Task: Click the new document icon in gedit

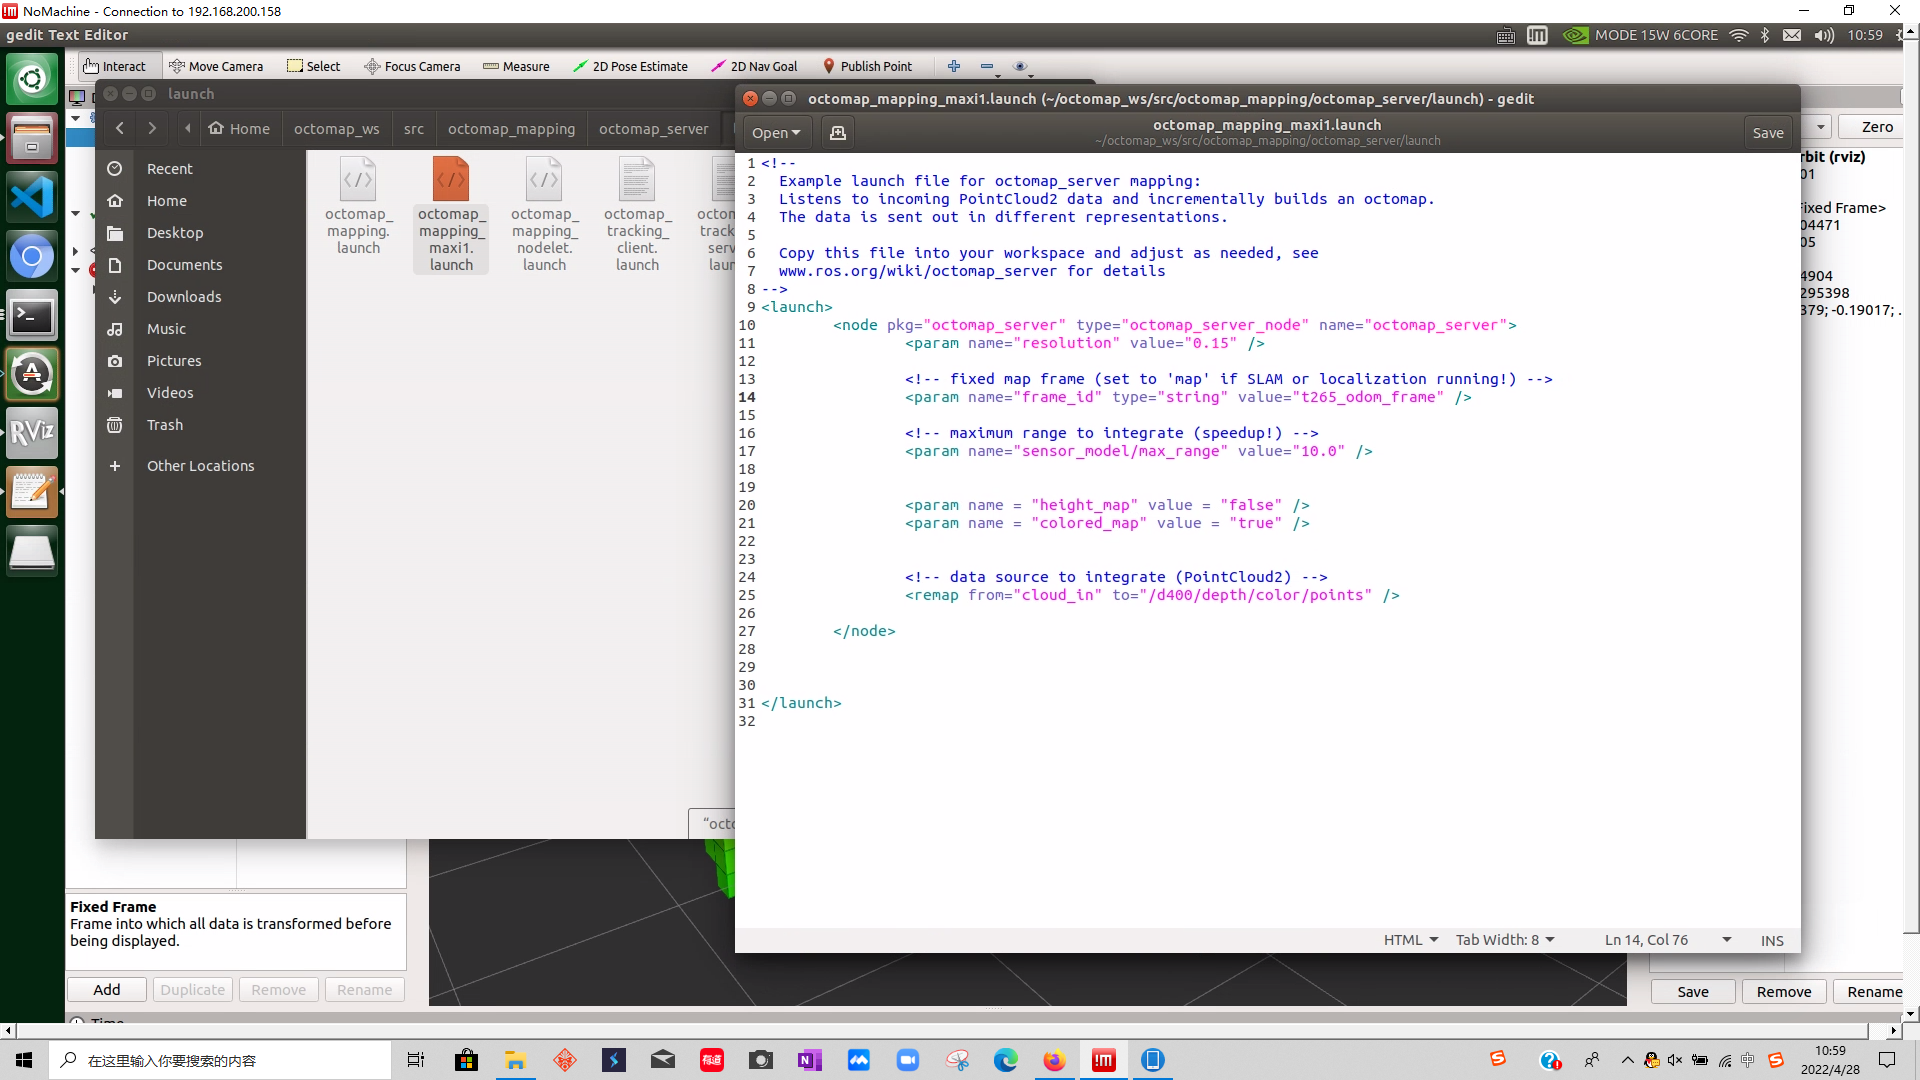Action: coord(838,132)
